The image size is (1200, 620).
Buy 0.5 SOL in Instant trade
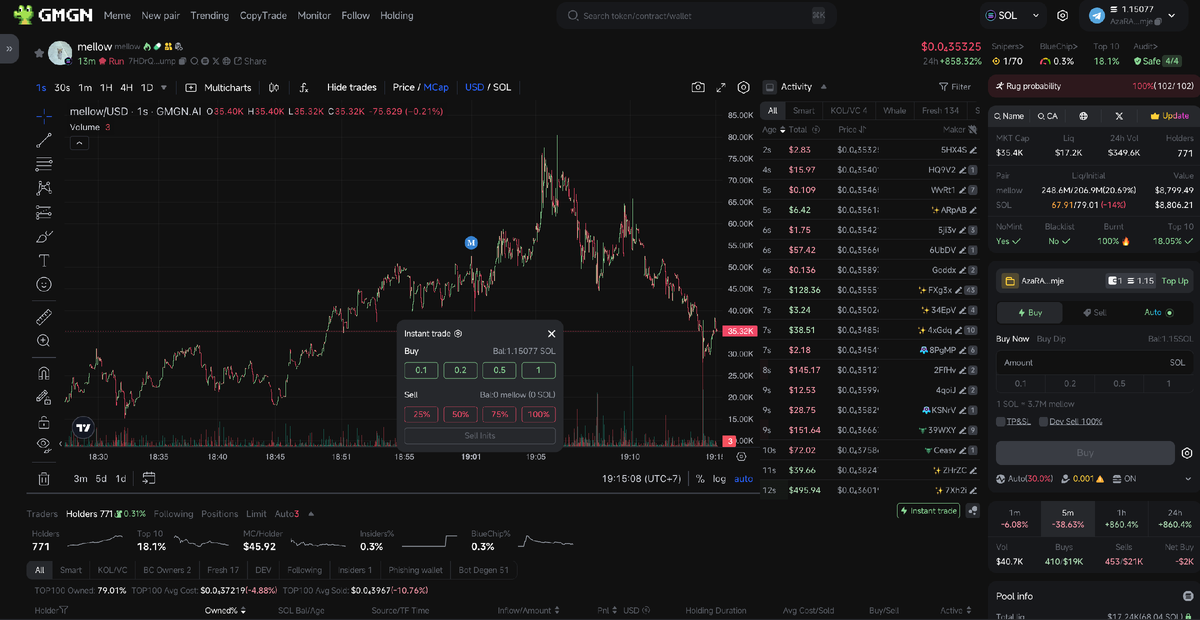pos(499,370)
